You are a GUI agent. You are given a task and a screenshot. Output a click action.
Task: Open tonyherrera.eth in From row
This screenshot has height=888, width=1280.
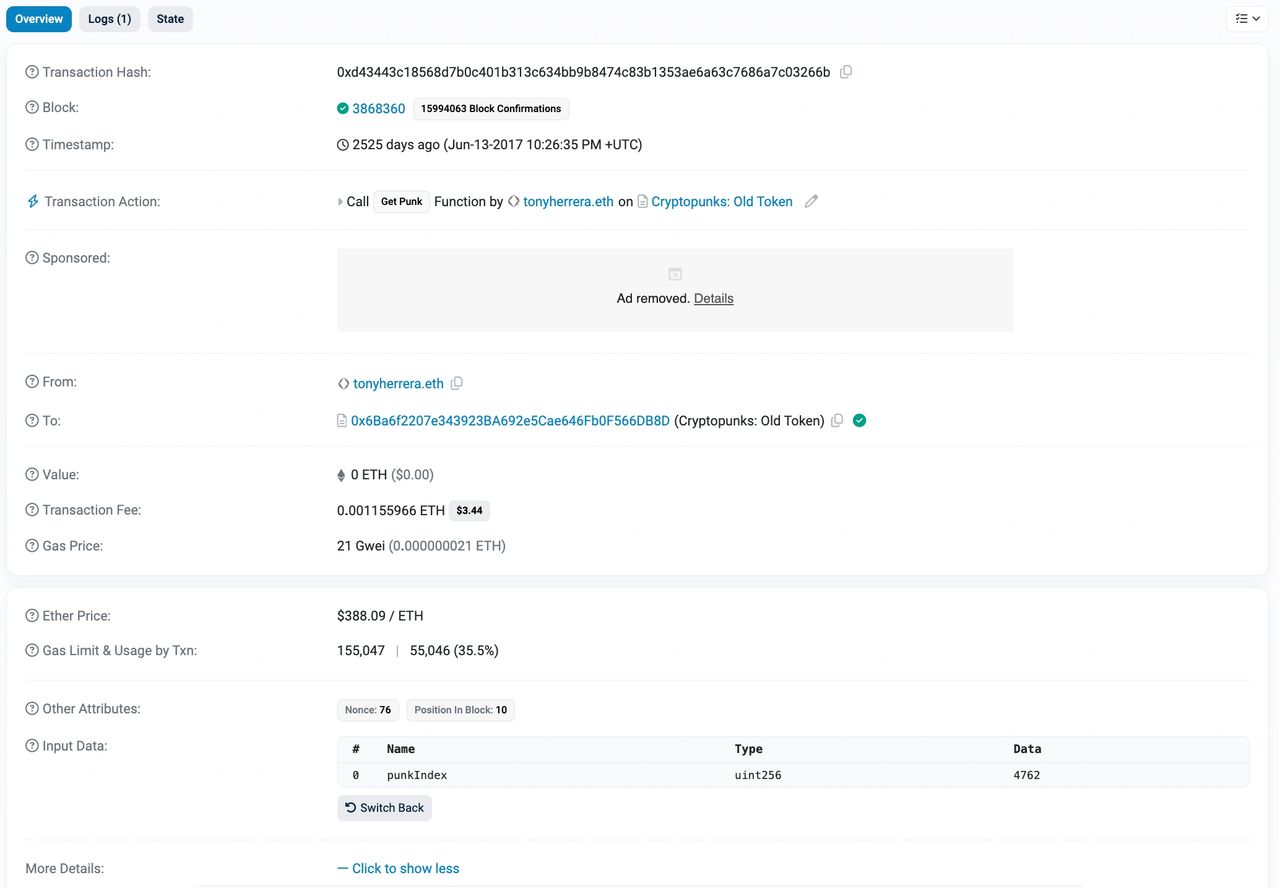click(398, 383)
